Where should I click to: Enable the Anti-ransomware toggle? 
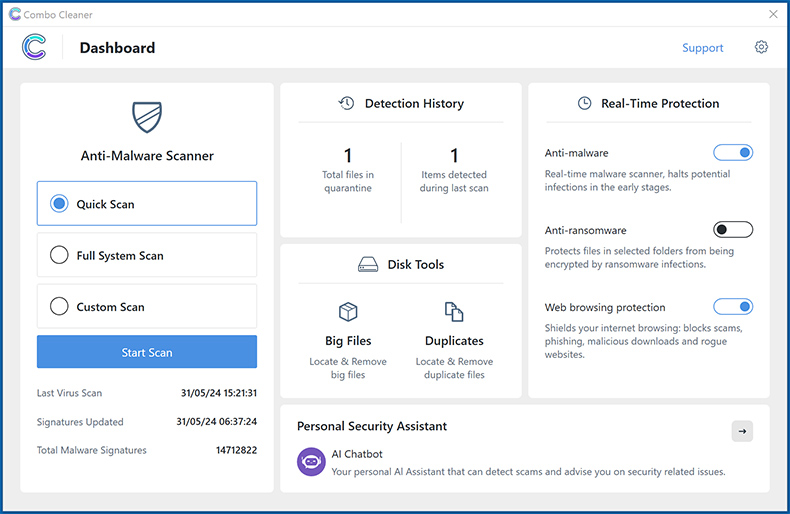[x=732, y=230]
